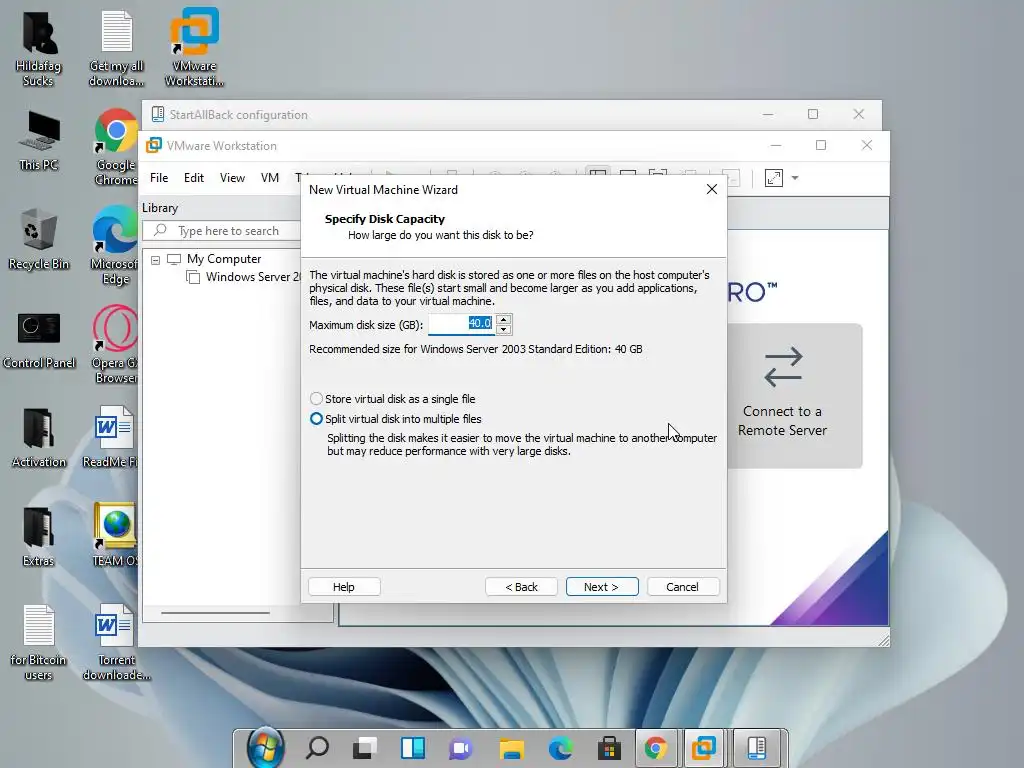Open Opera GX Browser desktop shortcut
Viewport: 1024px width, 768px height.
115,345
